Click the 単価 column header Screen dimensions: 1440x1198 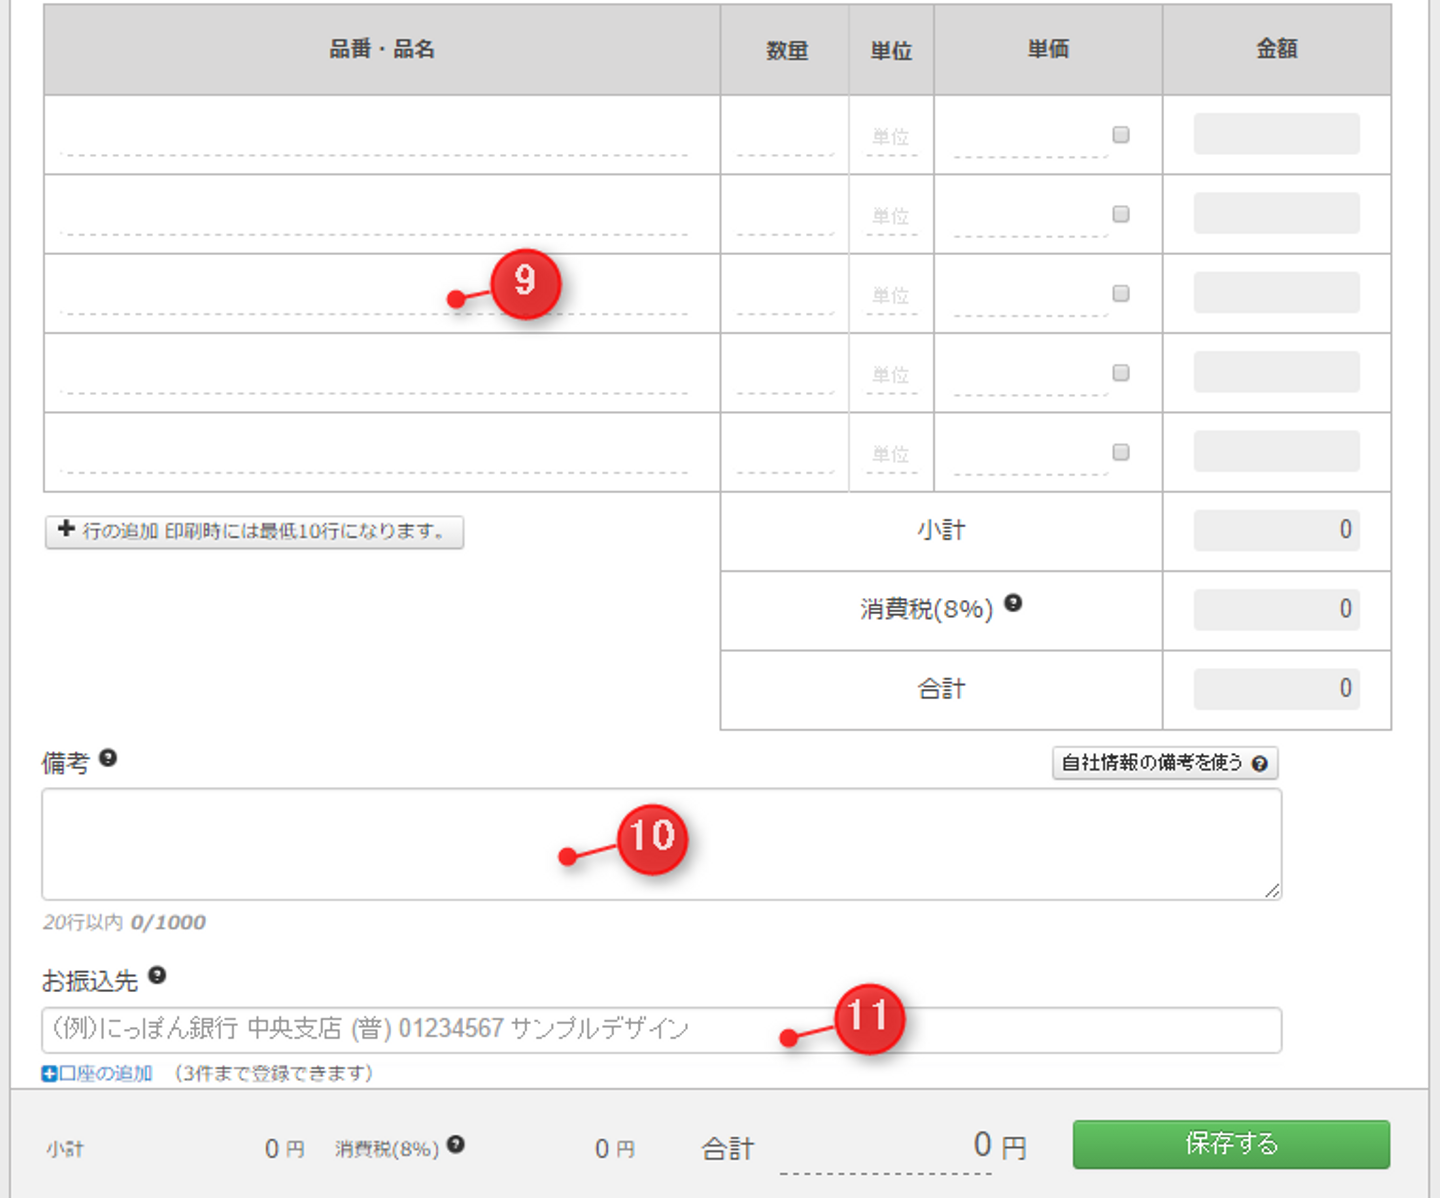pyautogui.click(x=1048, y=49)
